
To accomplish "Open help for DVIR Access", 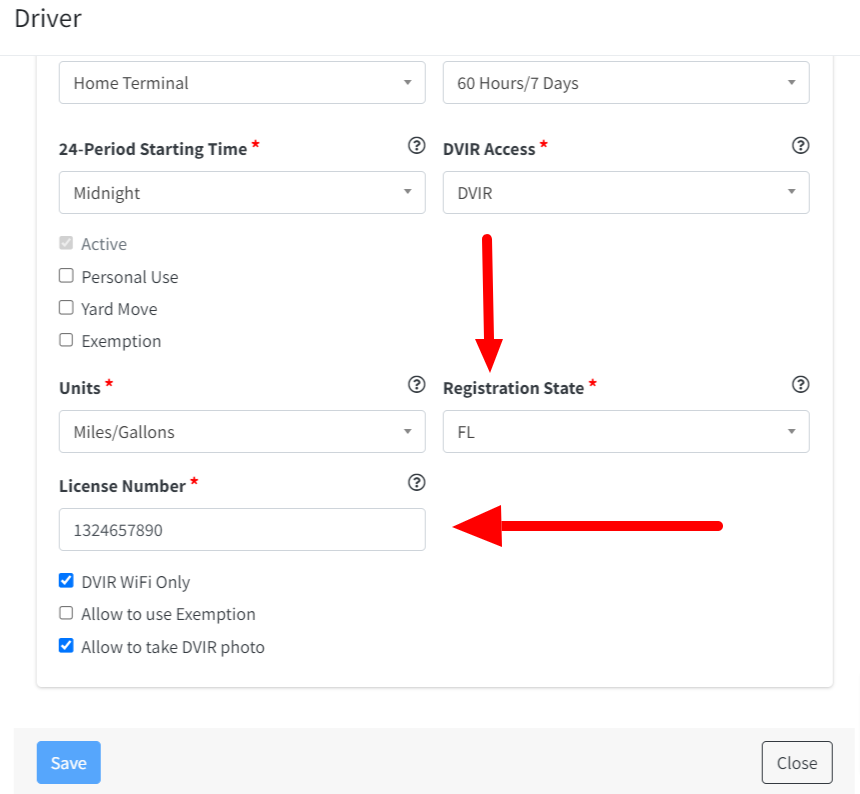I will [800, 146].
